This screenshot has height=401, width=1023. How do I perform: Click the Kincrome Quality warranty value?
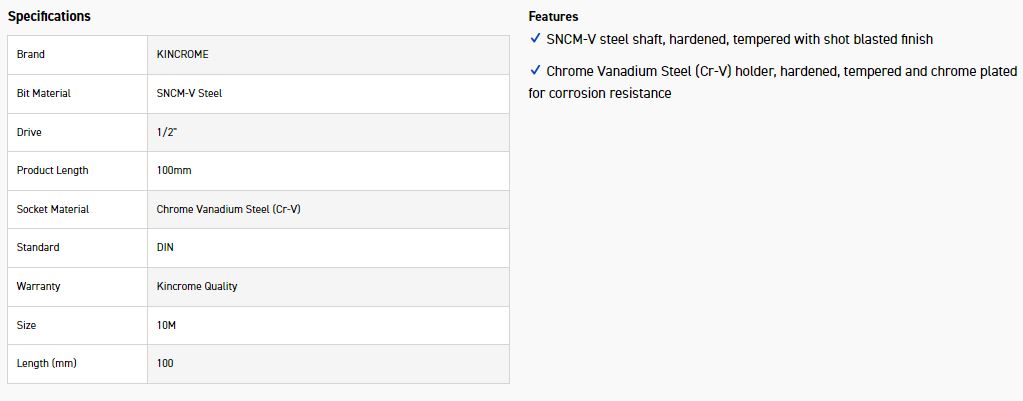pyautogui.click(x=197, y=286)
